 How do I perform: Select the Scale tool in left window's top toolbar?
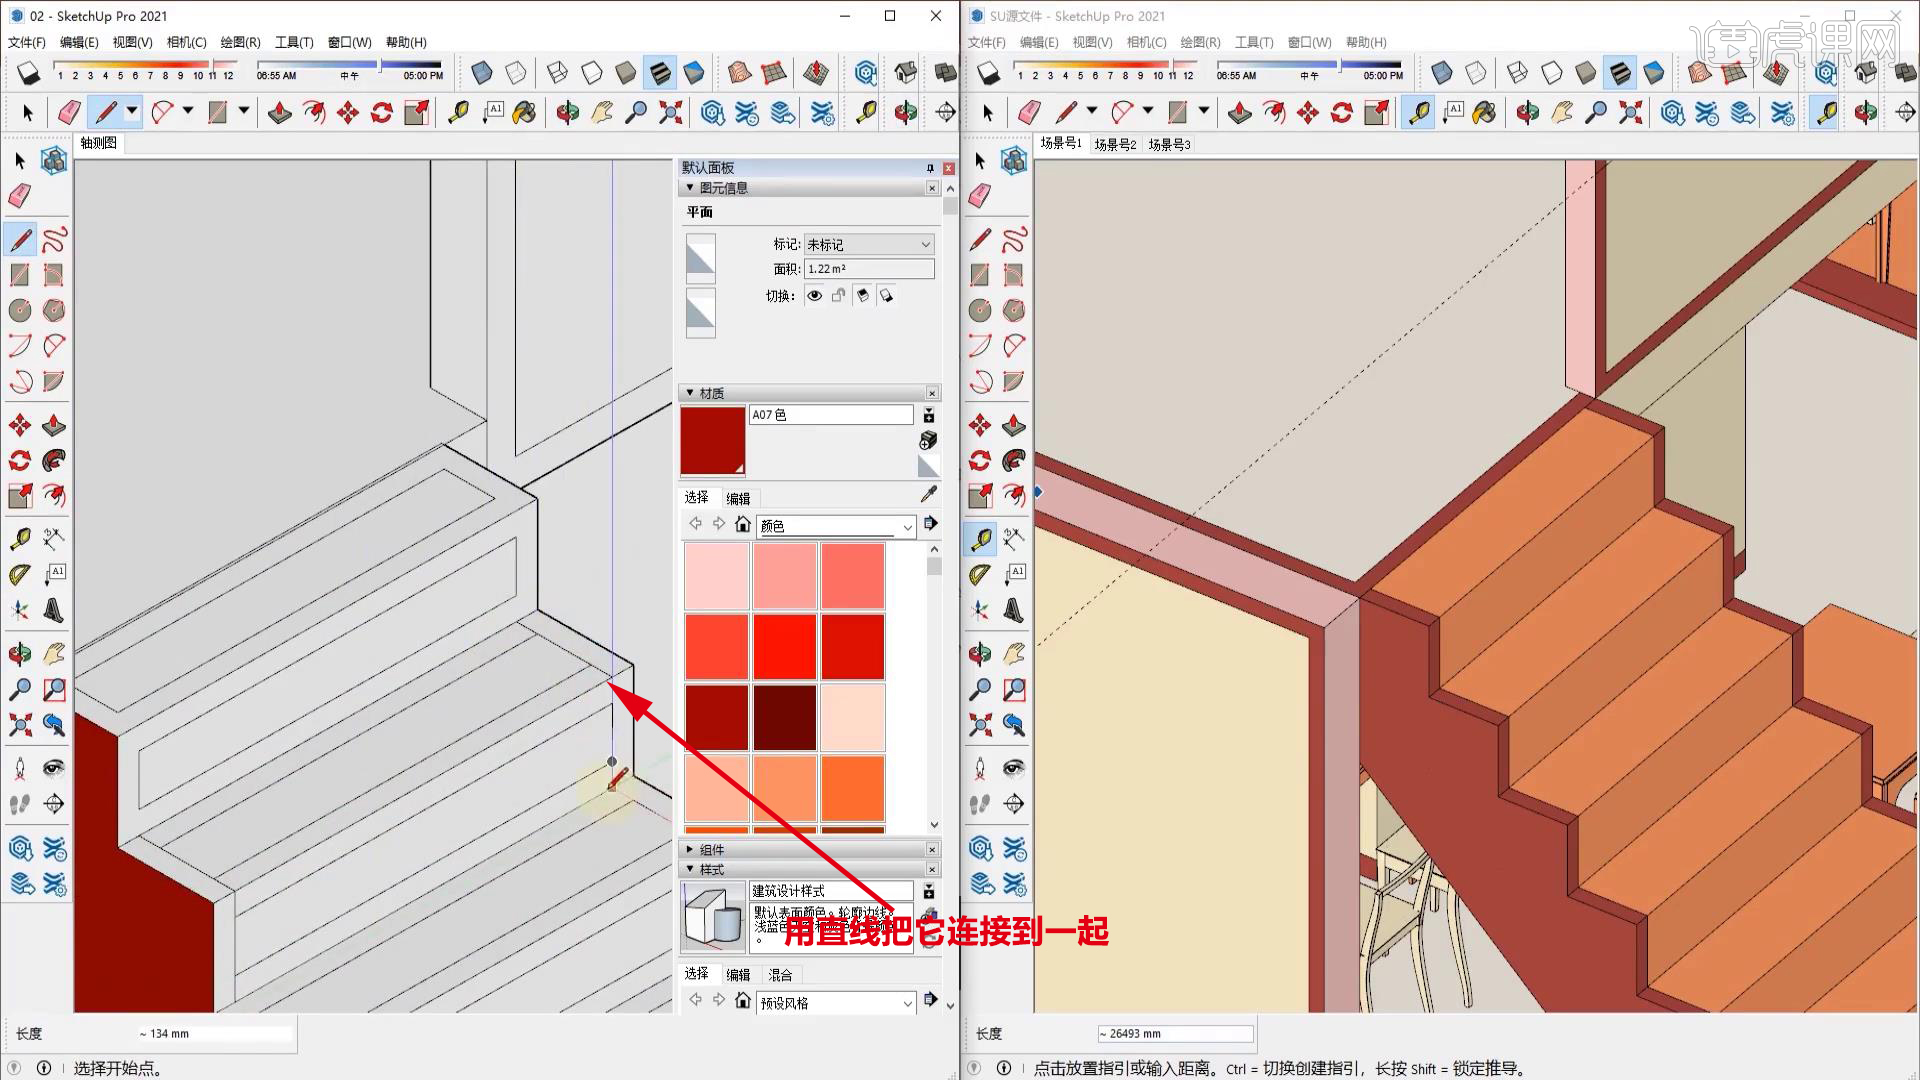[416, 112]
